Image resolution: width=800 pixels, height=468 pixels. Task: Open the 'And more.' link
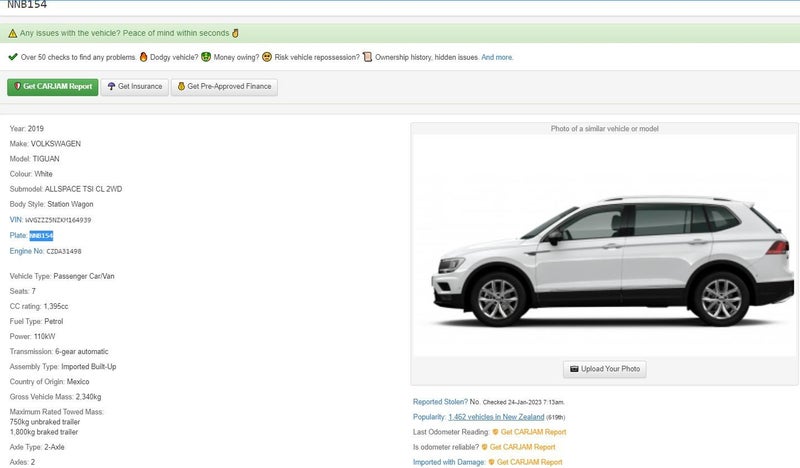click(497, 57)
